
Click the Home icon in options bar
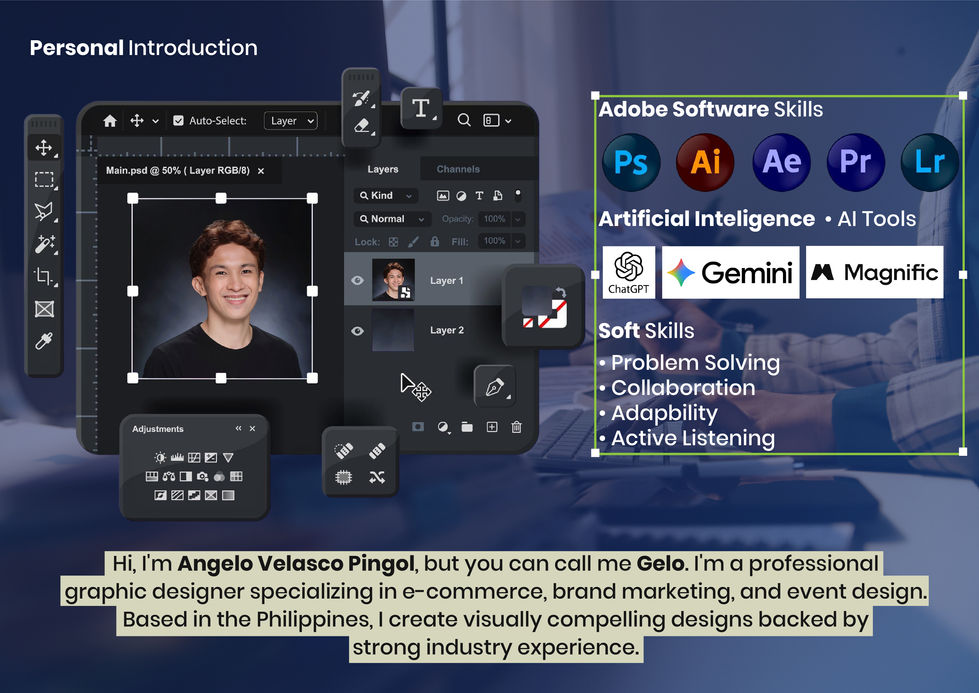point(110,120)
